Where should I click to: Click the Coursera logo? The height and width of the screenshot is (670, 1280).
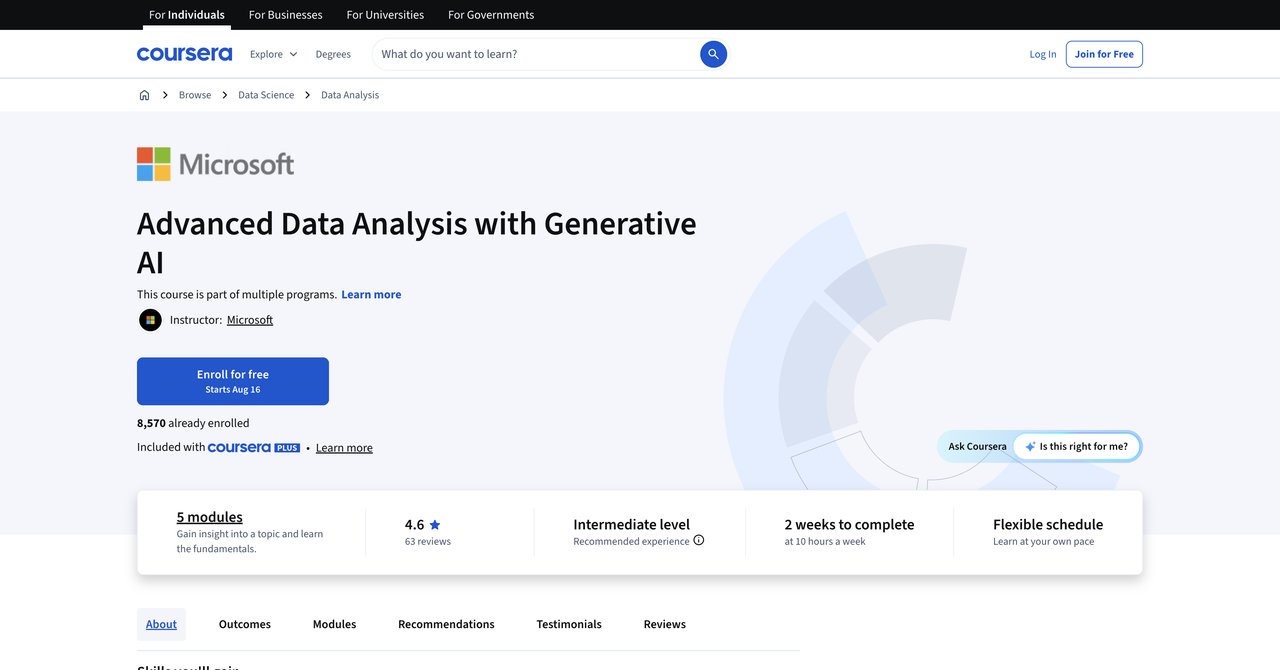184,54
